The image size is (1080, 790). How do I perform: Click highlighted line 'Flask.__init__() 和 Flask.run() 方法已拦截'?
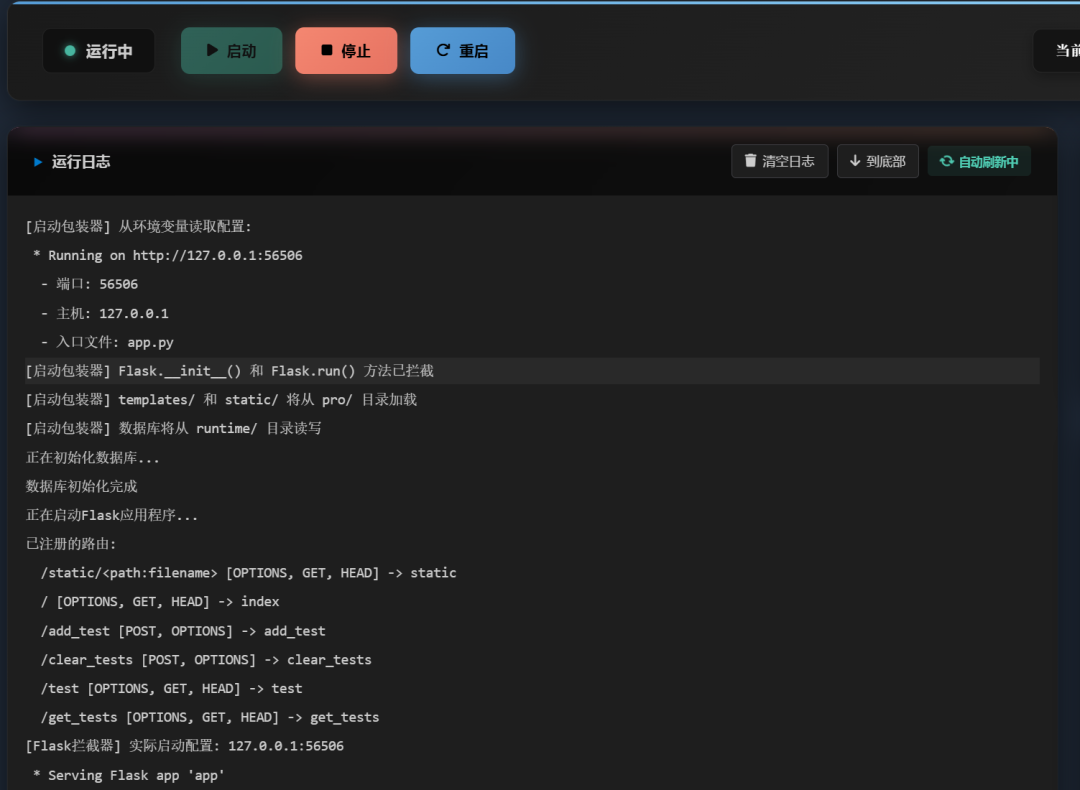[x=532, y=371]
